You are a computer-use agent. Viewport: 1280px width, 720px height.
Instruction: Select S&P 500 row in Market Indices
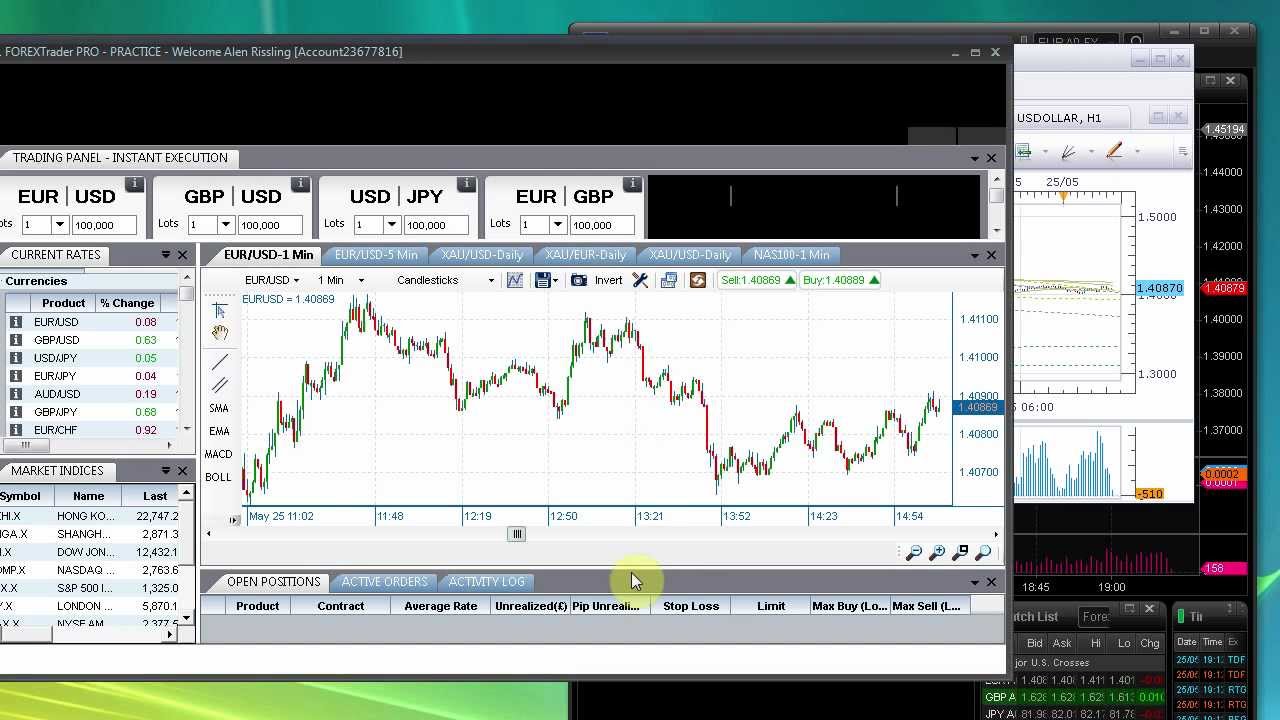pyautogui.click(x=90, y=588)
